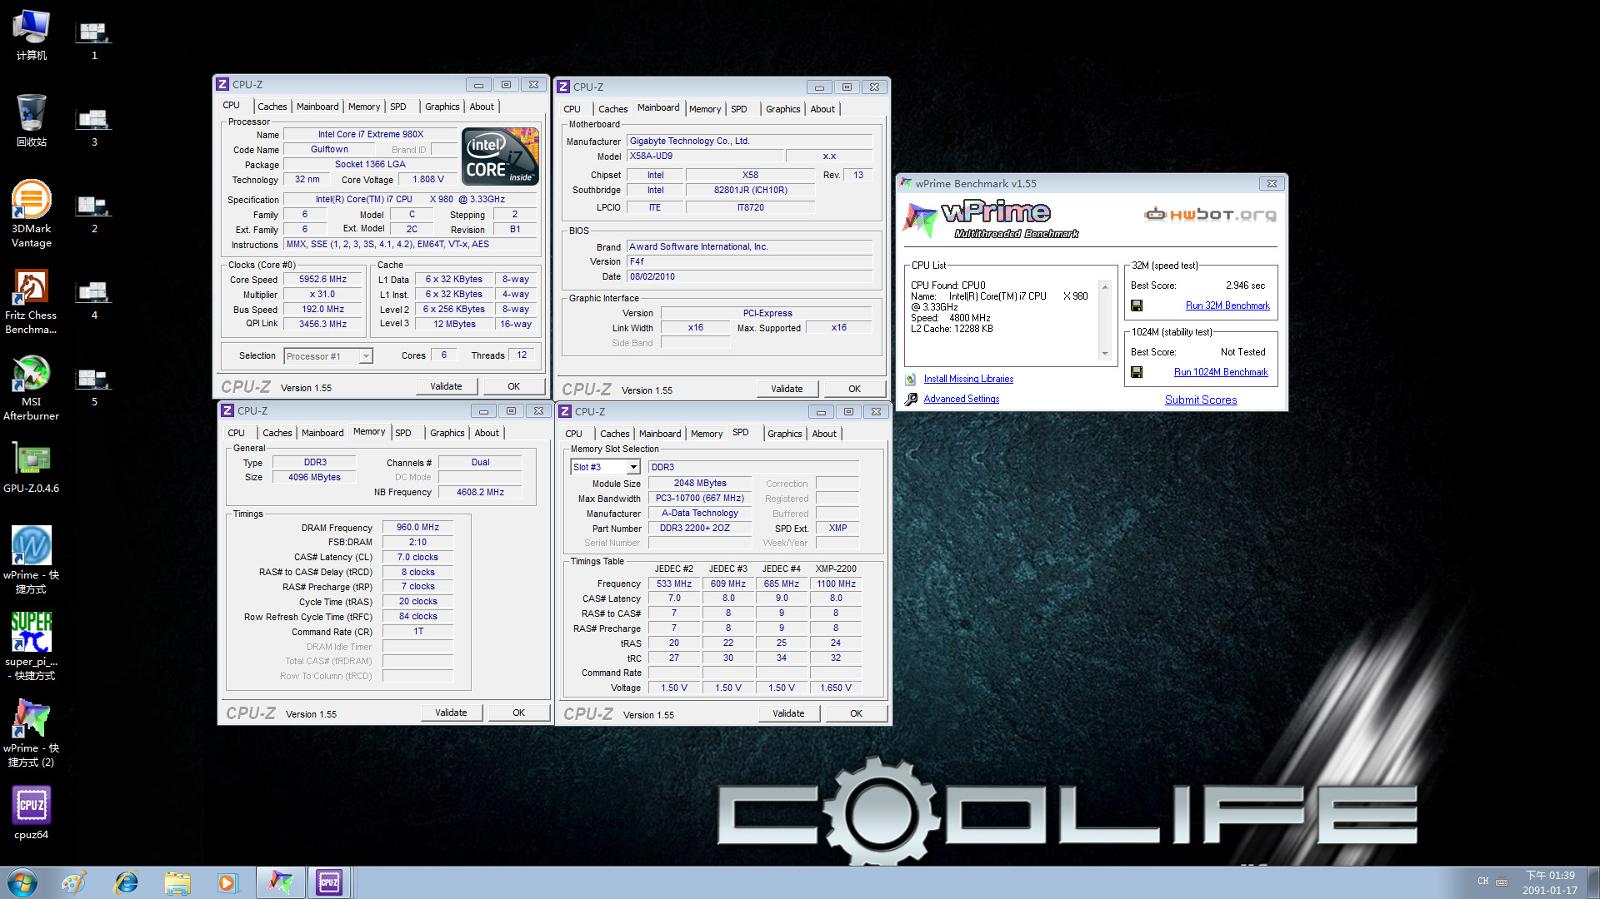
Task: Select About tab in the Memory CPU-Z window
Action: [487, 433]
